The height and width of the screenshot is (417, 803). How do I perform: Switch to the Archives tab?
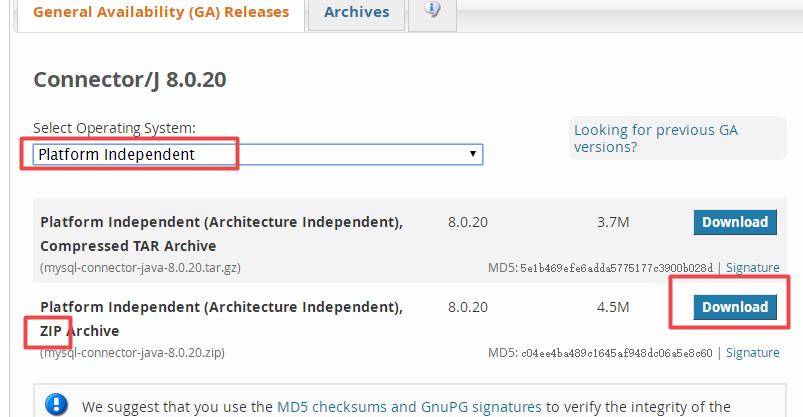tap(356, 12)
